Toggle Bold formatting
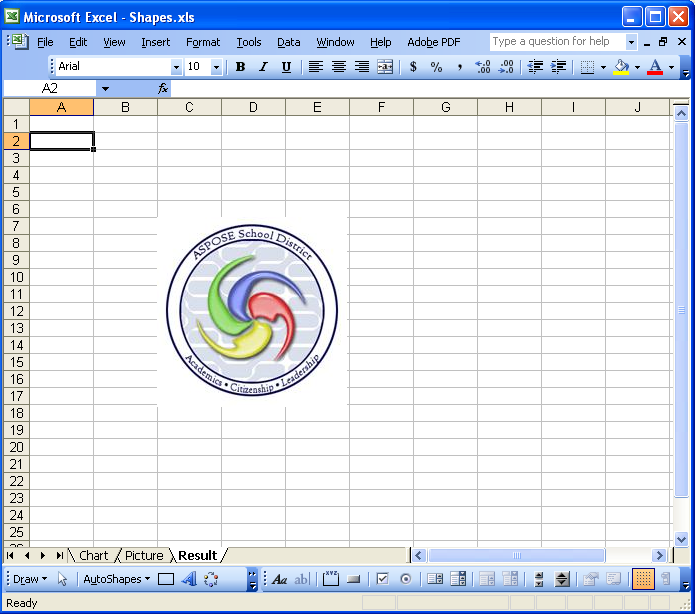Screen dimensions: 695x614 (241, 67)
